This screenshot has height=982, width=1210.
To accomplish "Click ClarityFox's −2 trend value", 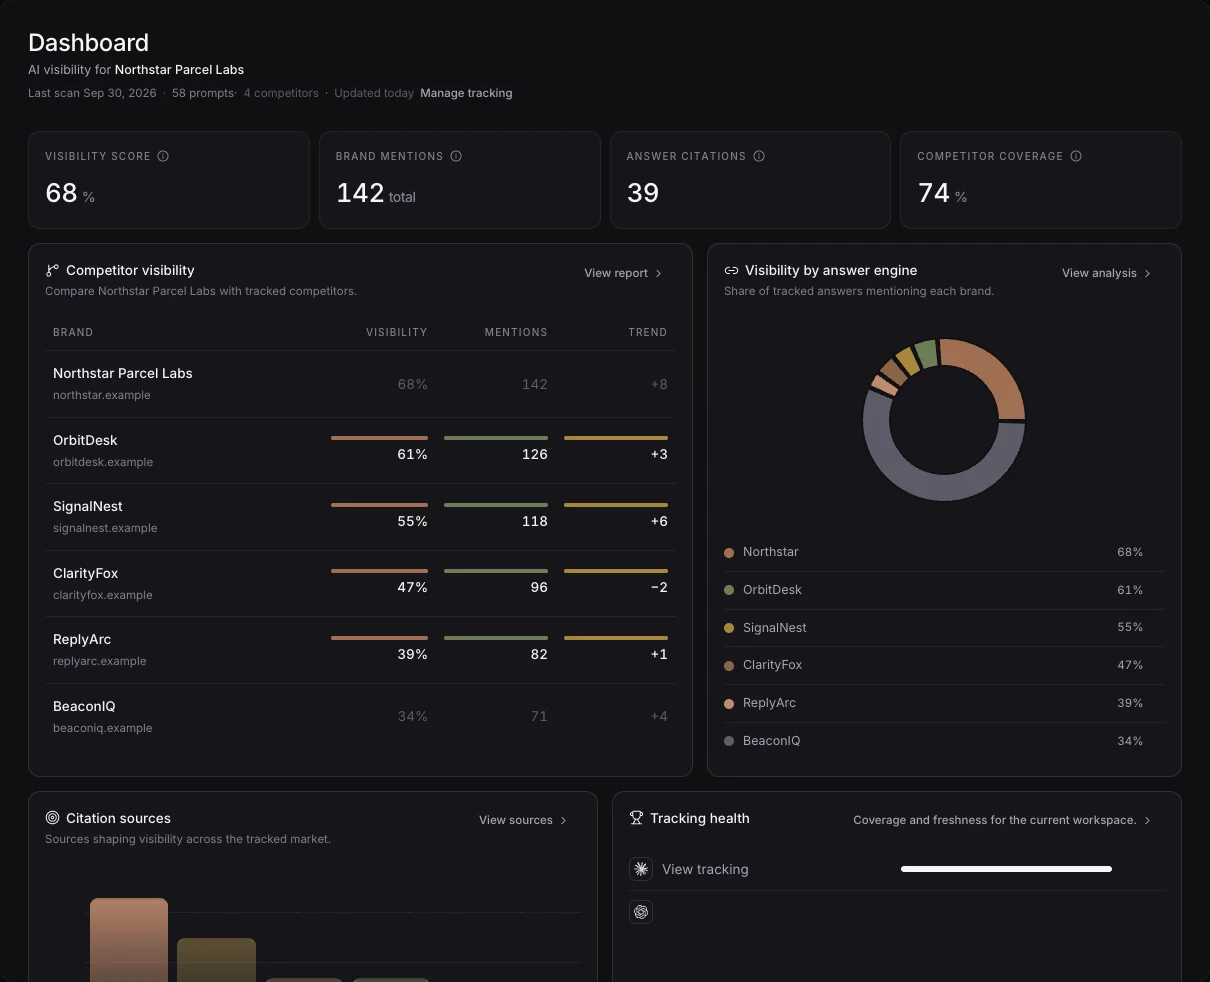I will [659, 587].
